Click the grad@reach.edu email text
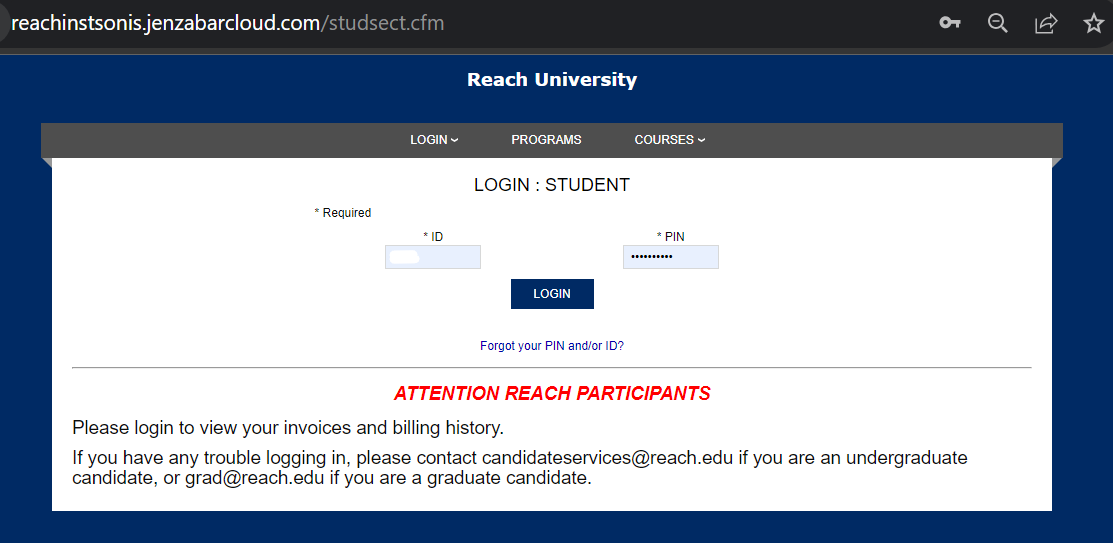This screenshot has width=1113, height=543. [x=255, y=478]
